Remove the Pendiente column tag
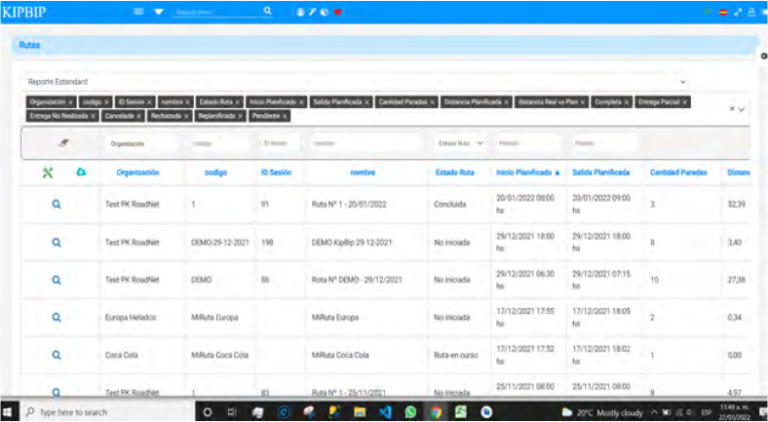 tap(285, 116)
